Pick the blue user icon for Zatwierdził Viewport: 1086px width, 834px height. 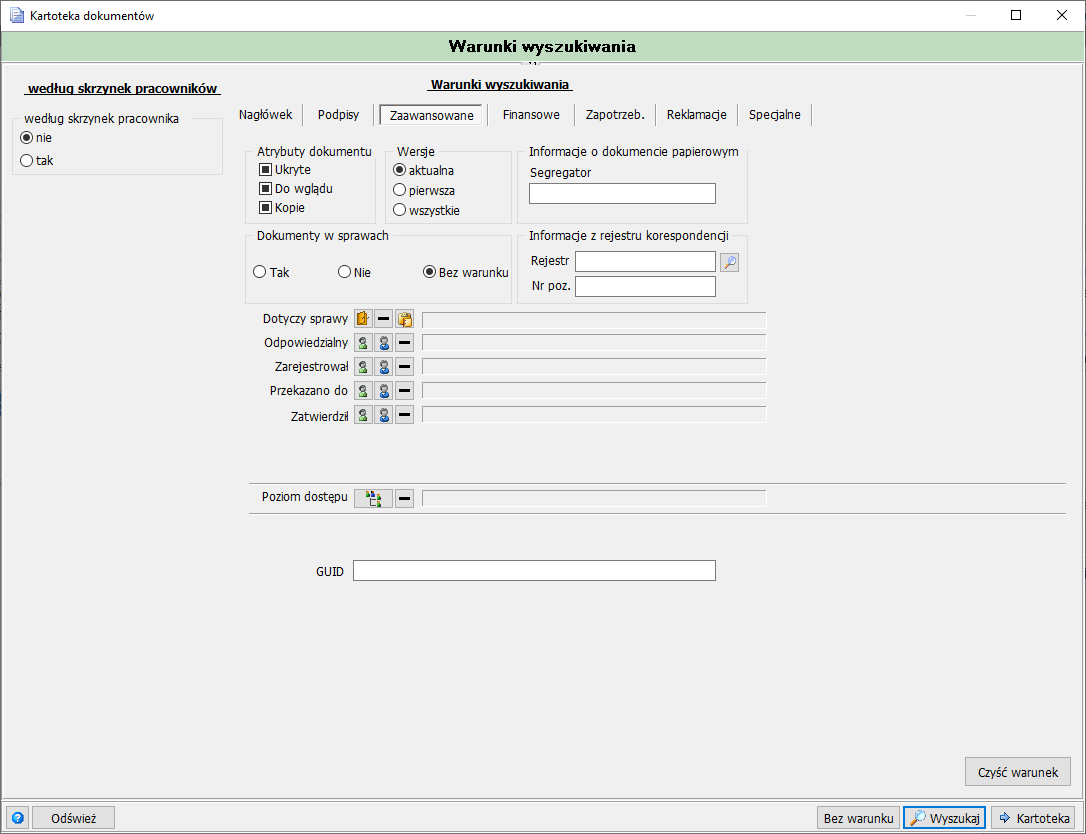(x=384, y=415)
